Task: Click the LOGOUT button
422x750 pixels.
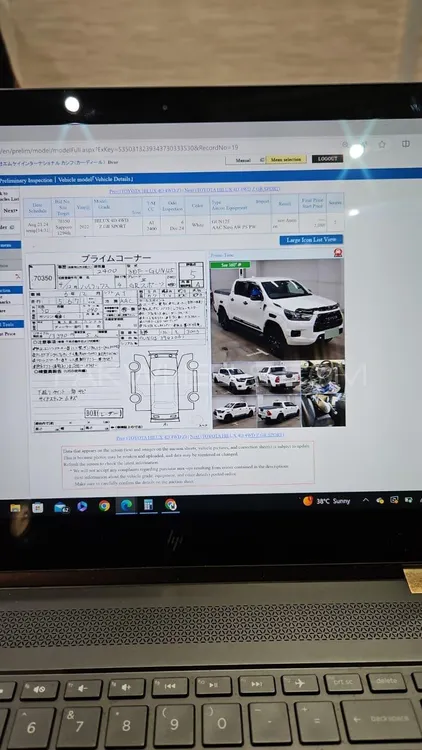Action: (x=327, y=159)
